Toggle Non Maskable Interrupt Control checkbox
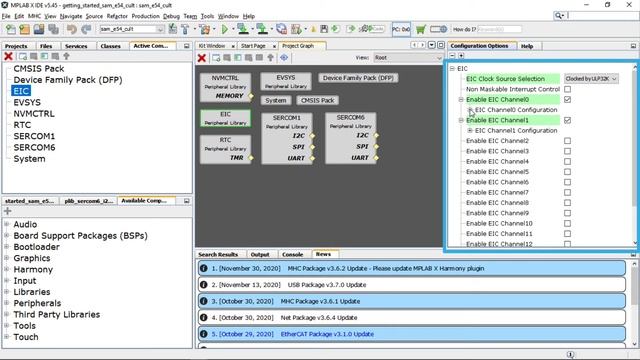Viewport: 640px width, 360px height. 567,89
